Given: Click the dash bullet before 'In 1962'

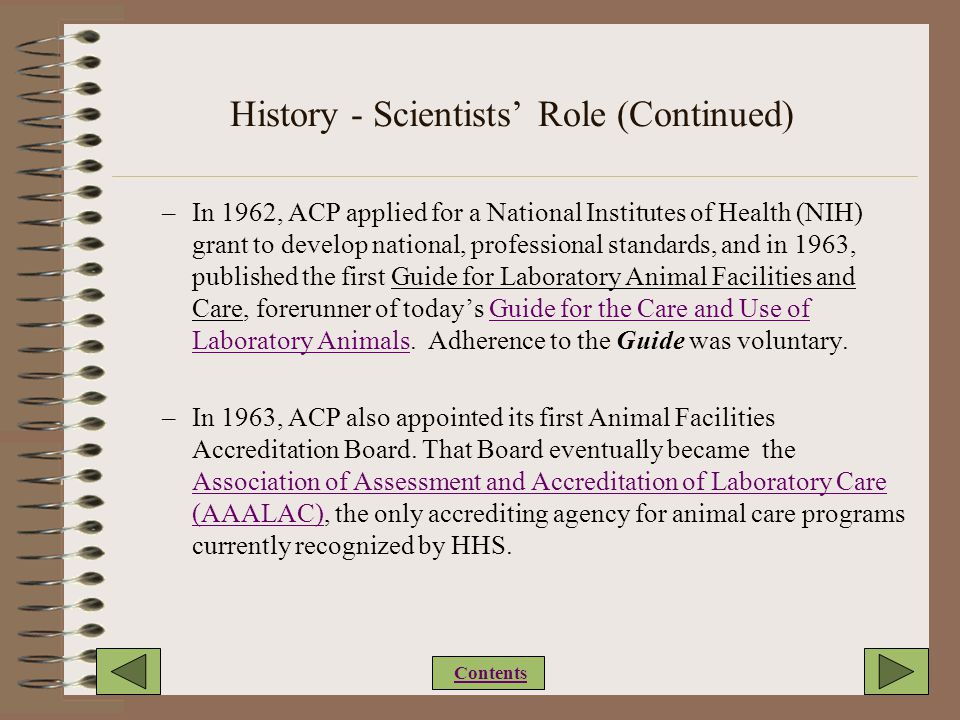Looking at the screenshot, I should tap(168, 214).
